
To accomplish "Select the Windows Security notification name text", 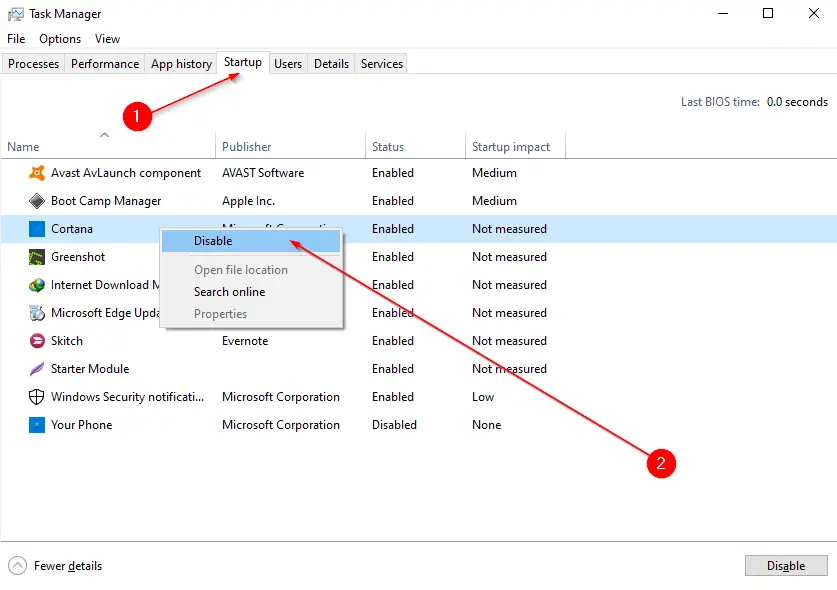I will [x=127, y=397].
